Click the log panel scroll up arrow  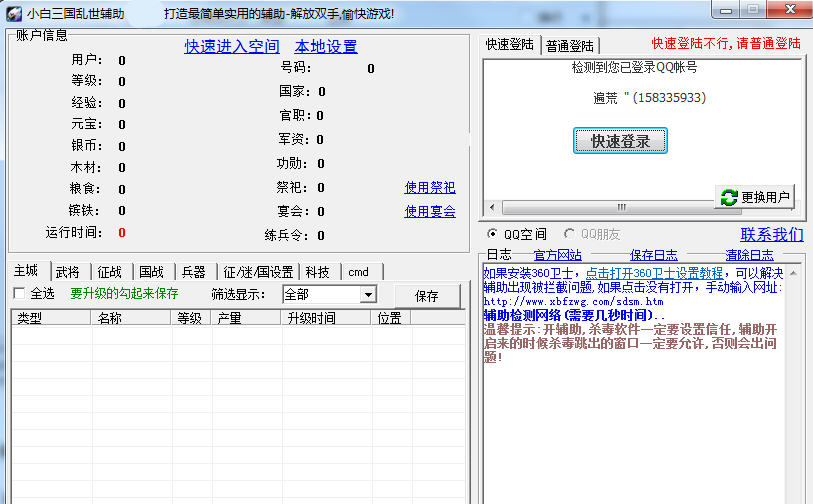(x=793, y=272)
